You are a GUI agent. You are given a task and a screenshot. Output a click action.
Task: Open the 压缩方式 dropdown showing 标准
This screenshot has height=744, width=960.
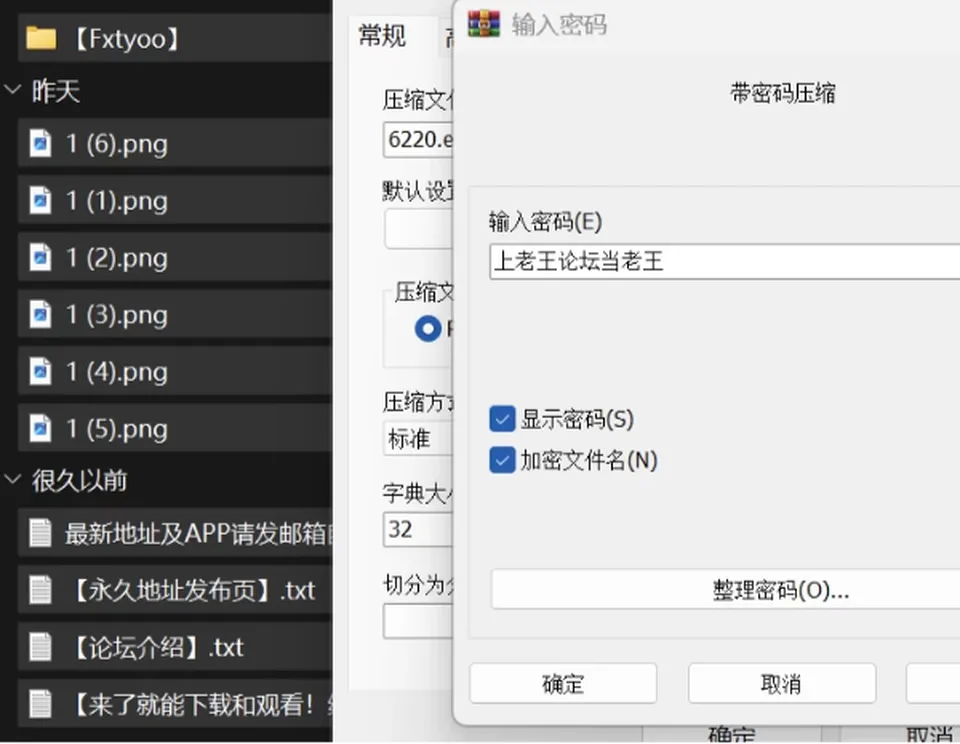tap(418, 439)
